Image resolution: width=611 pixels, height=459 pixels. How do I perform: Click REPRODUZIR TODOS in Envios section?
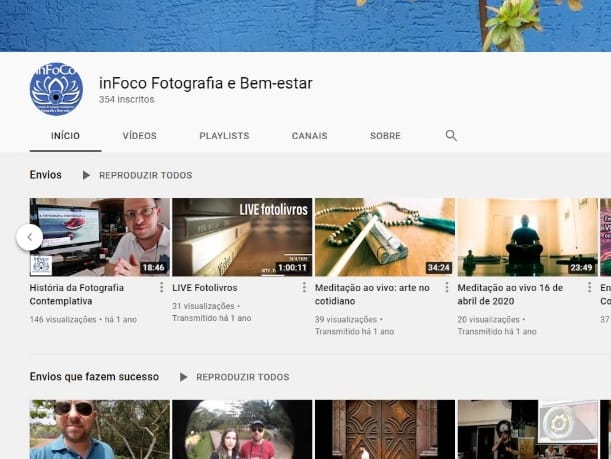145,175
